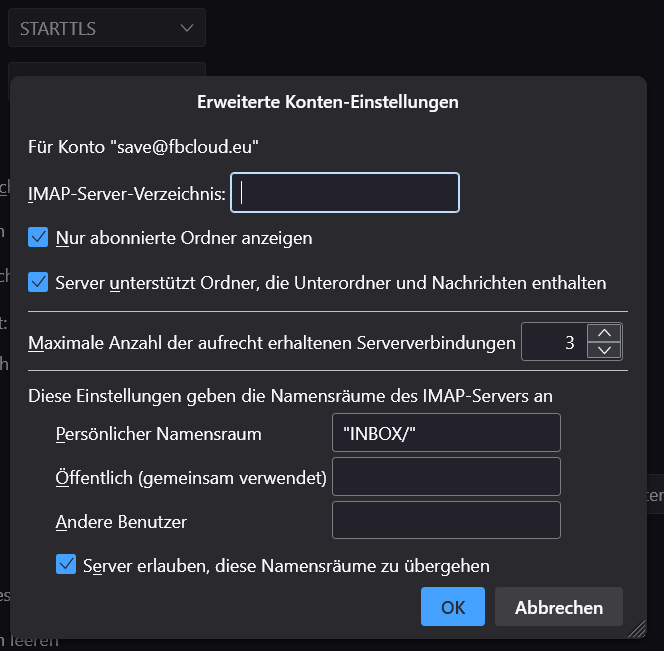
Task: Decrease maximum server connections with down arrow
Action: click(603, 350)
